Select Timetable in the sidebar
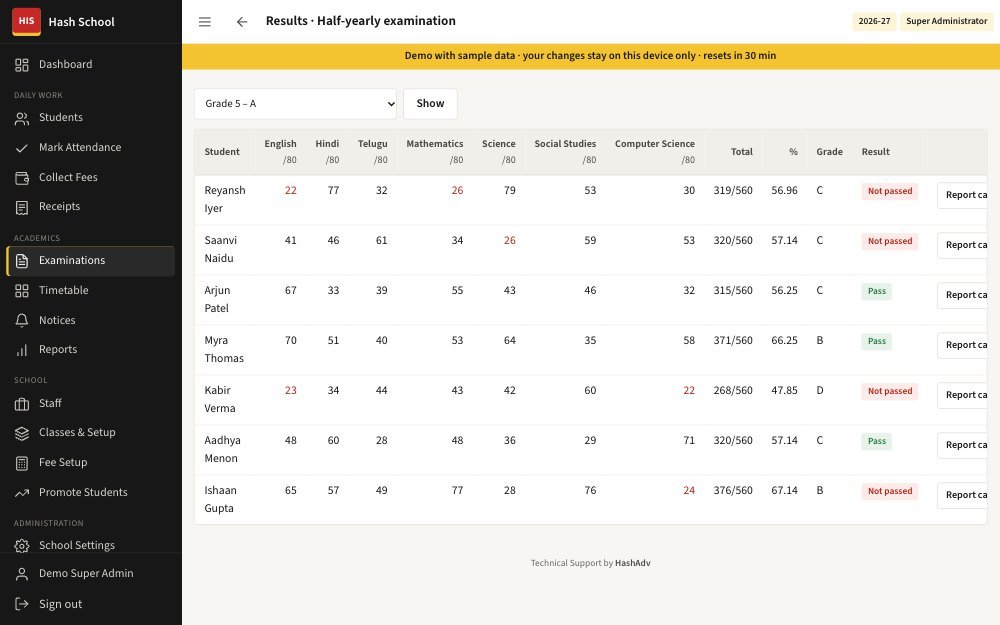The width and height of the screenshot is (1000, 625). coord(91,290)
